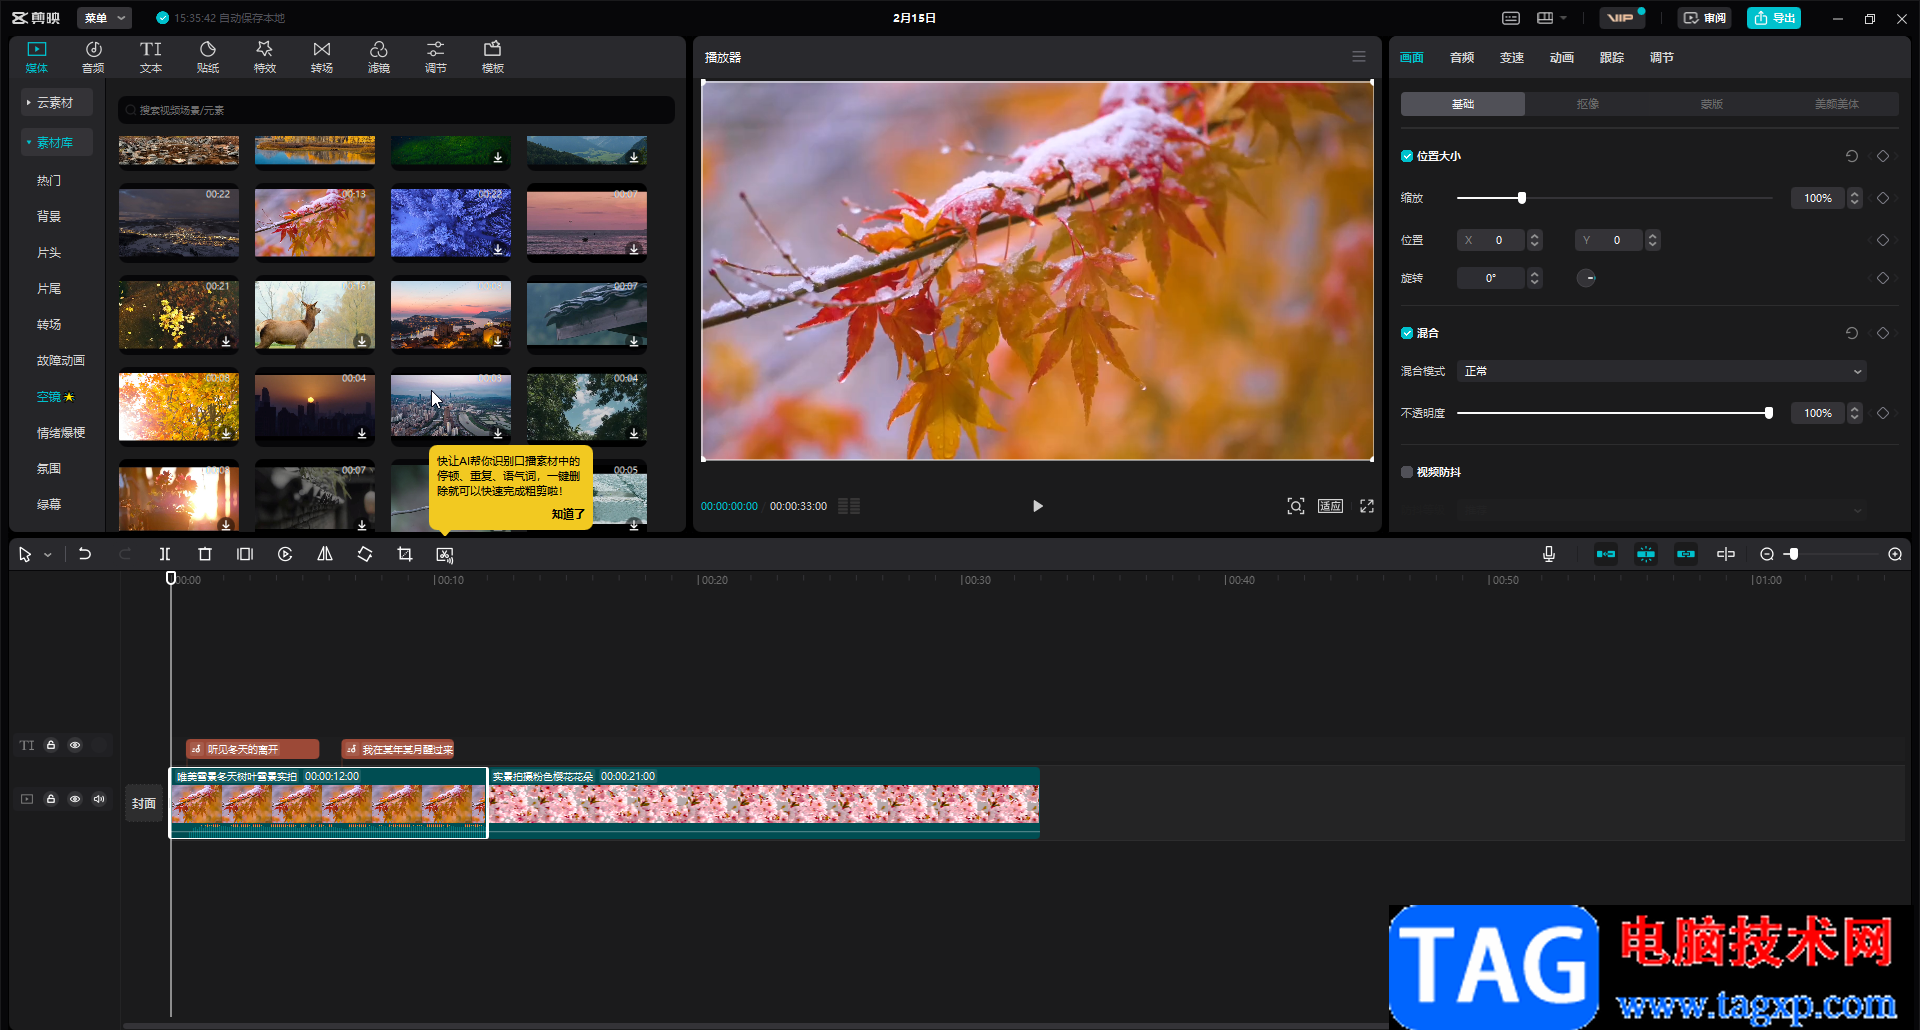
Task: Click the rotate tool icon in timeline toolbar
Action: (365, 554)
